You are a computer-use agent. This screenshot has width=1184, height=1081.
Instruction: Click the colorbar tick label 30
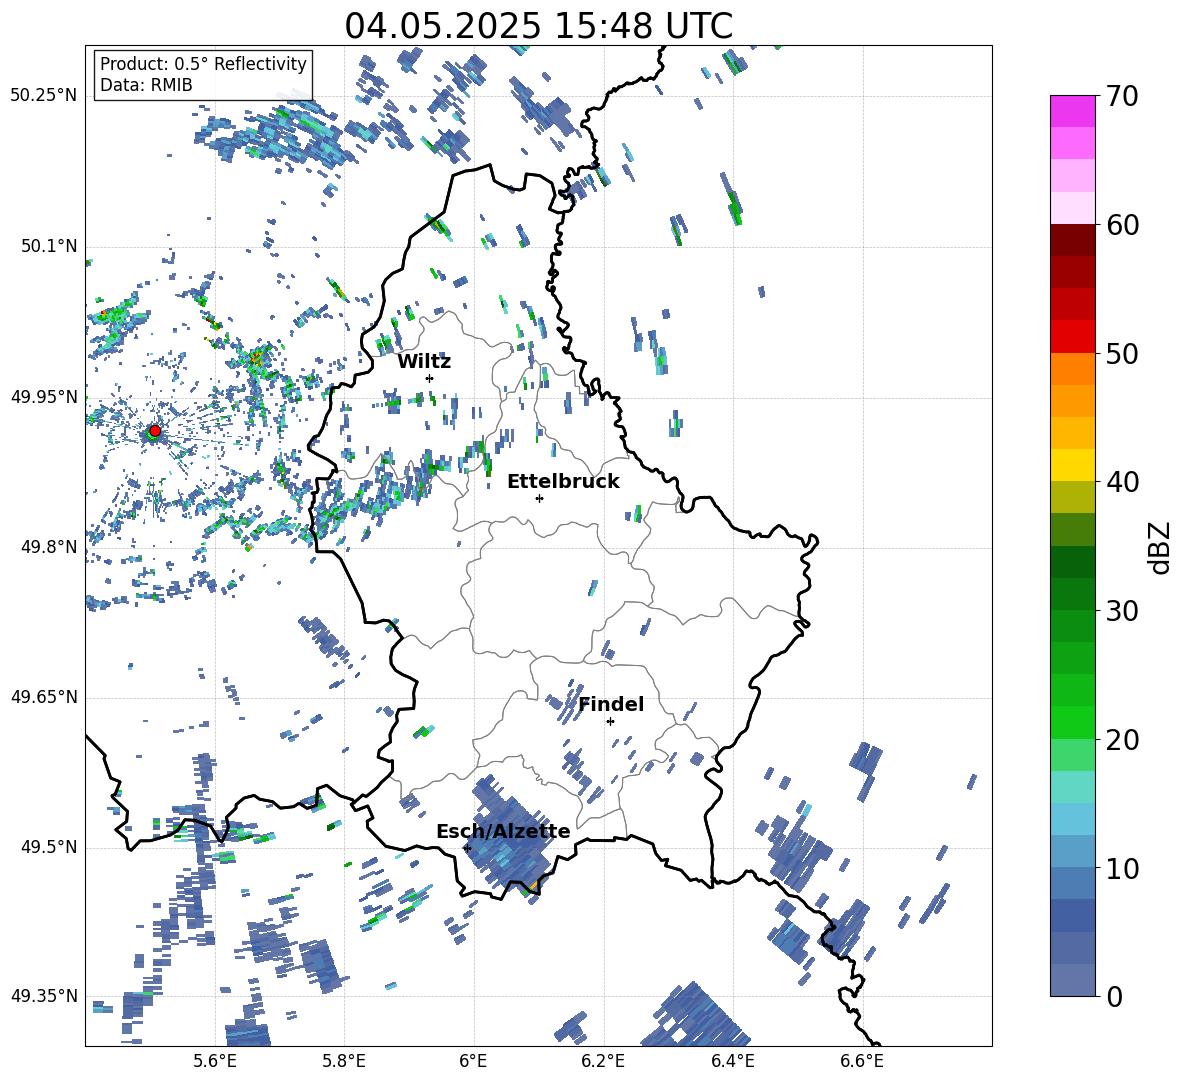(1121, 610)
